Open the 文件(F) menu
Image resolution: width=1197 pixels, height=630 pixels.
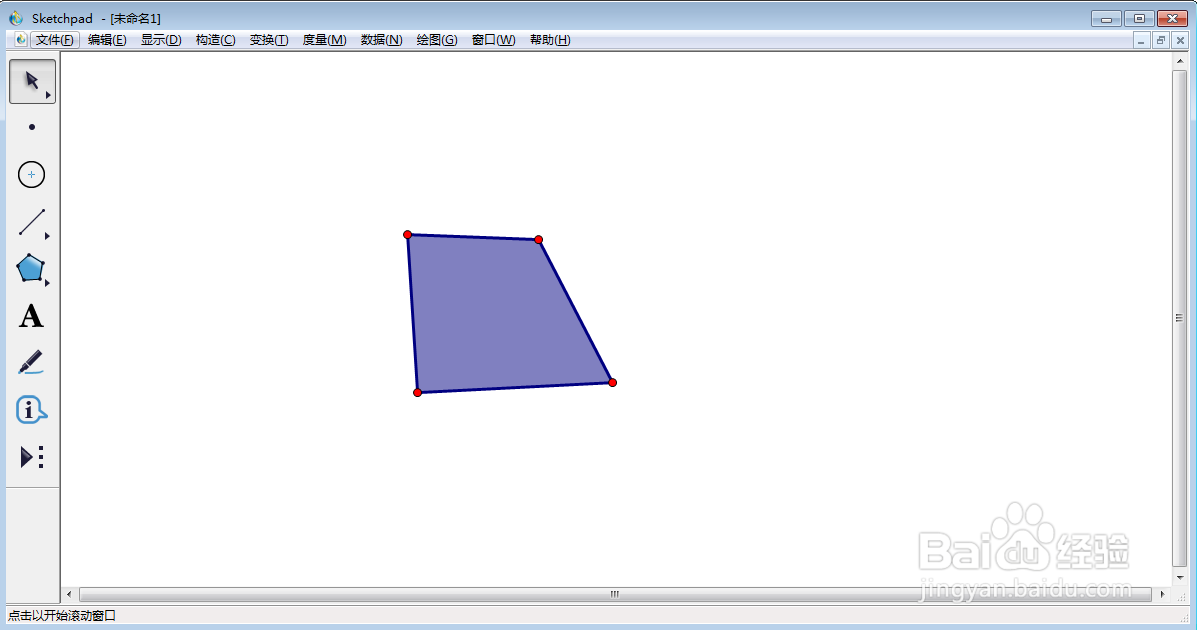point(55,40)
